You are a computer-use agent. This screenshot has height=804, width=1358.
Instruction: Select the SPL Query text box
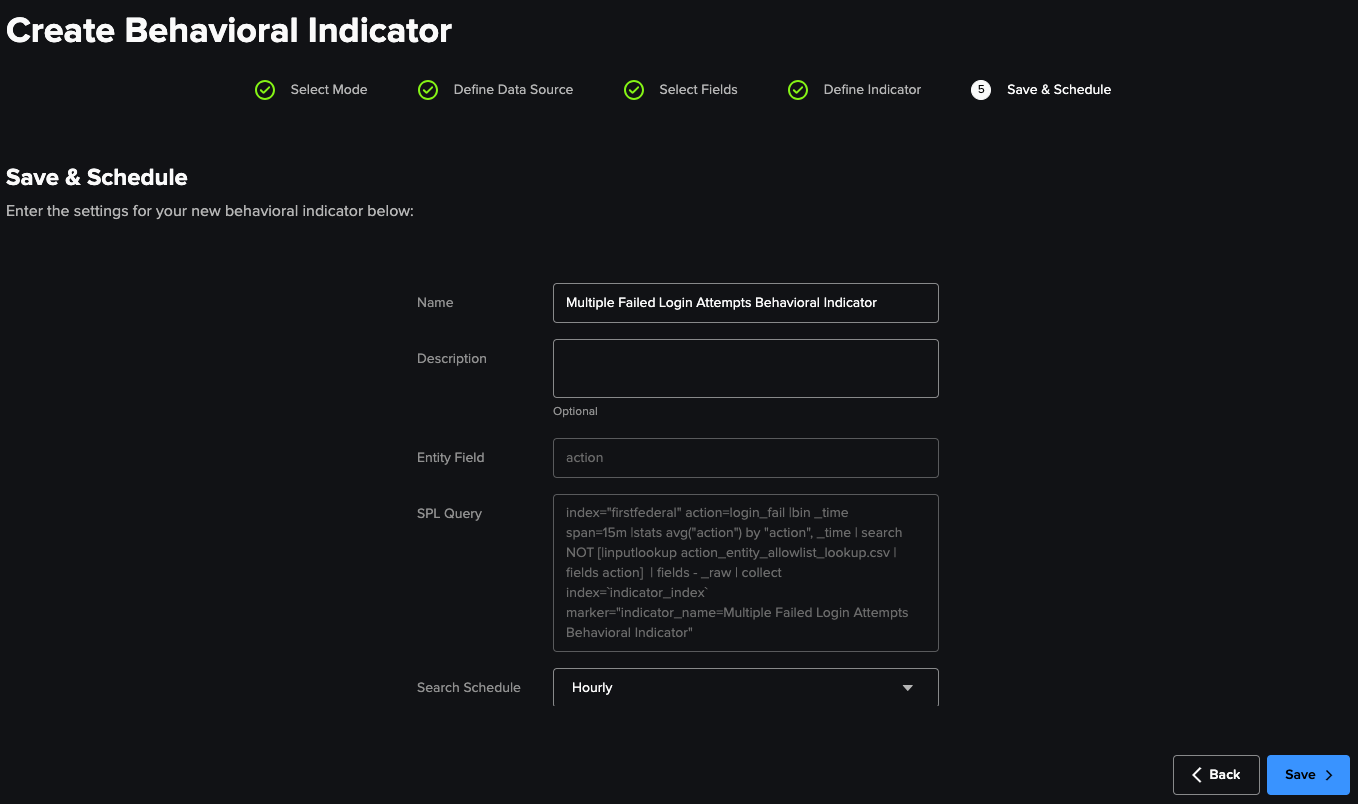click(745, 572)
